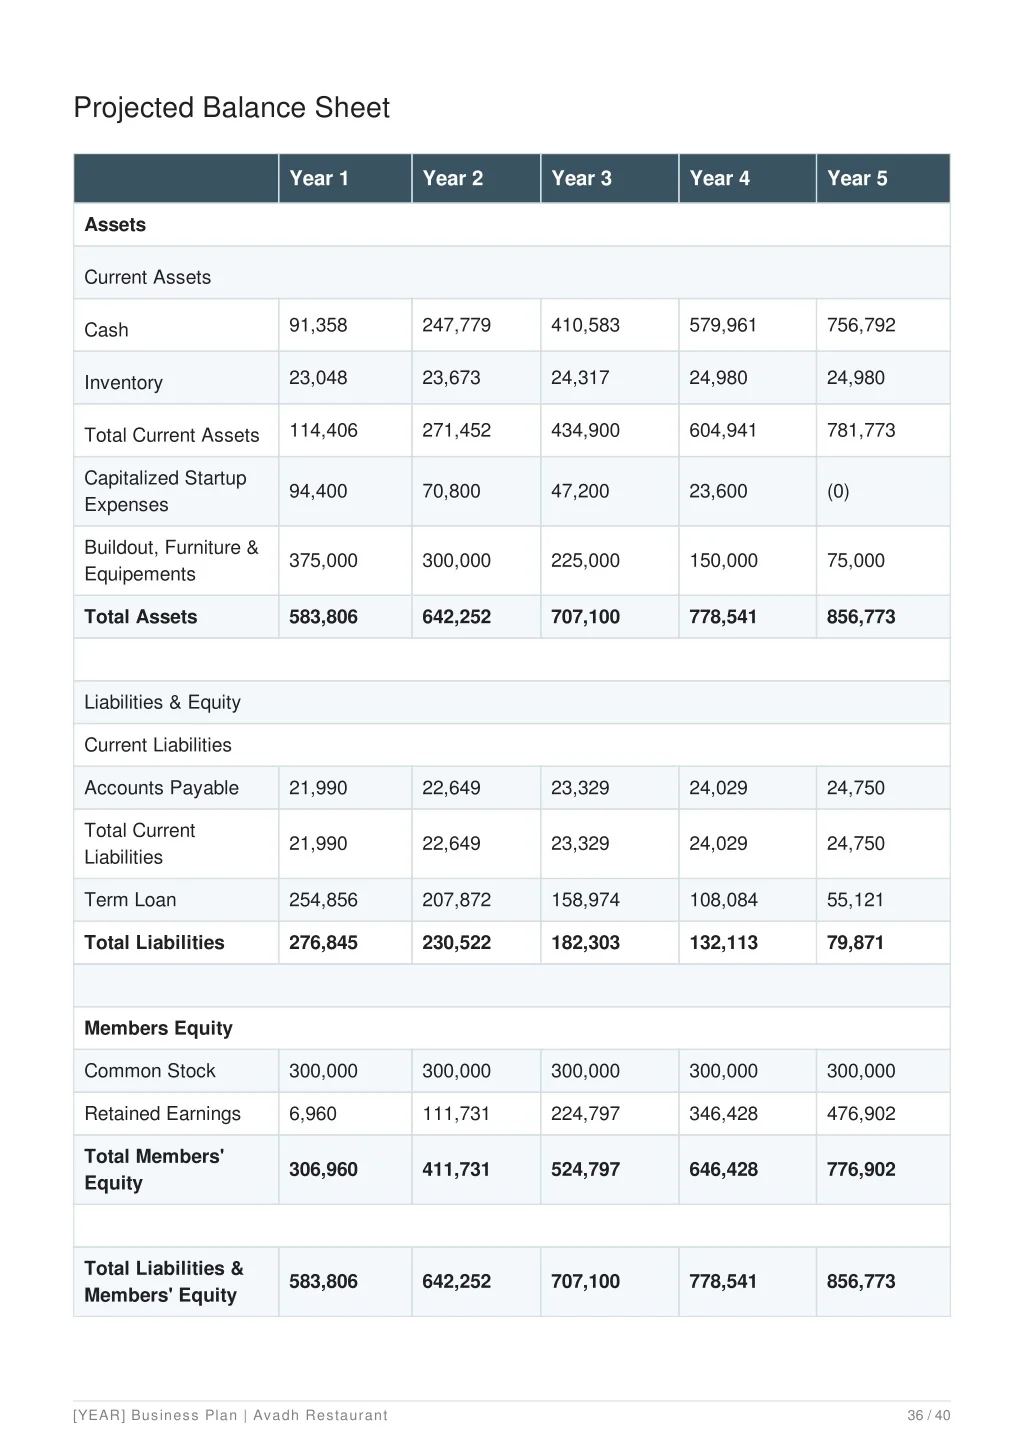Click the Total Liabilities & Members' Equity label
The image size is (1024, 1449).
pos(163,1281)
